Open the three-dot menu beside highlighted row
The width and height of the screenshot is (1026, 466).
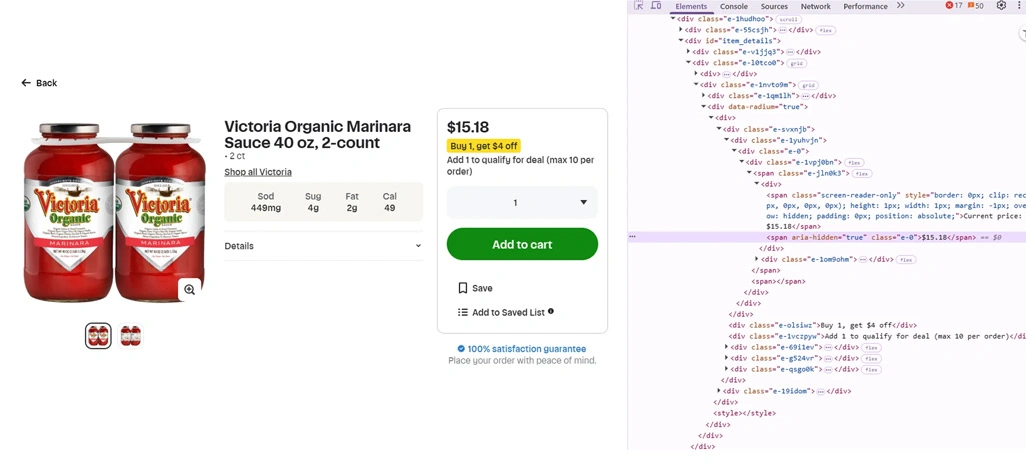[632, 238]
